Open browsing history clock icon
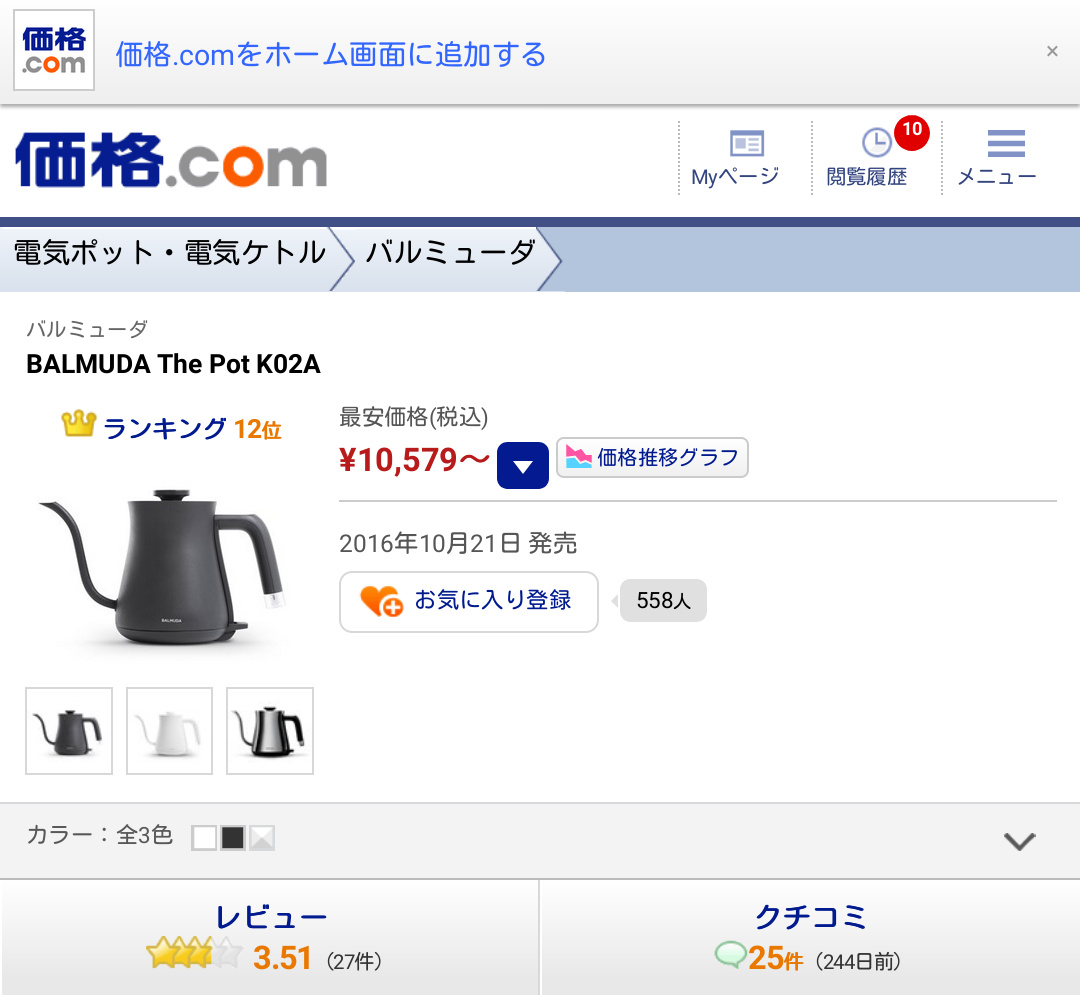Viewport: 1080px width, 995px height. tap(876, 143)
